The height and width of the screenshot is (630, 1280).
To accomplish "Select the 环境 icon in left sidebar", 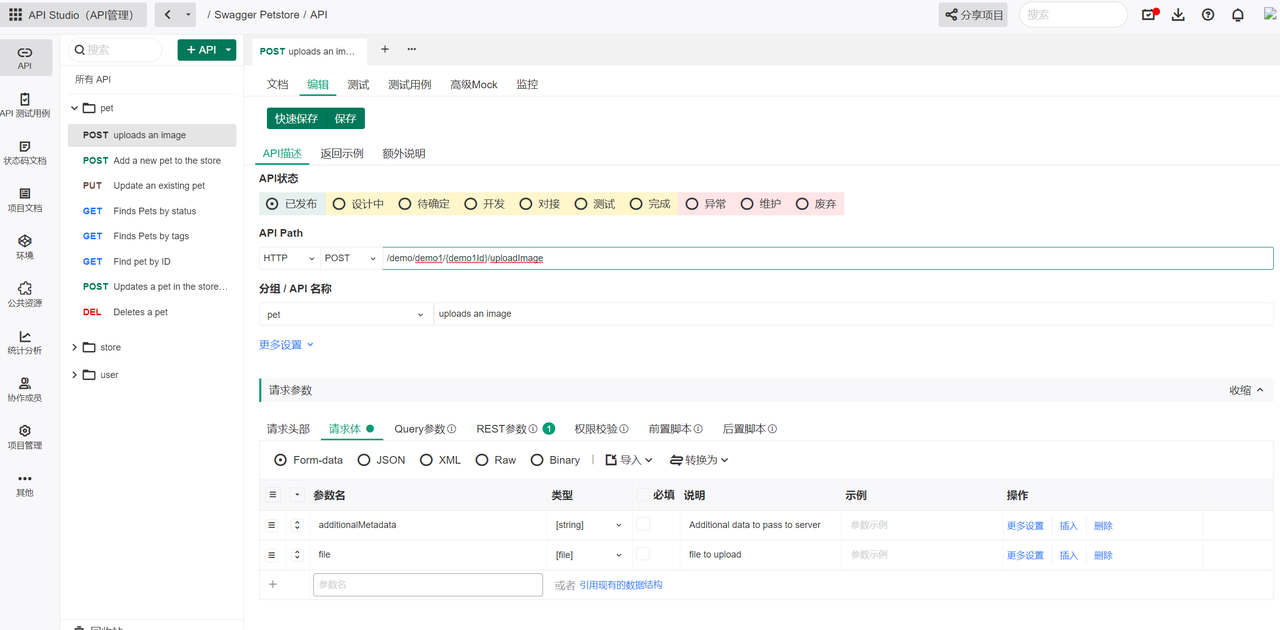I will 25,246.
